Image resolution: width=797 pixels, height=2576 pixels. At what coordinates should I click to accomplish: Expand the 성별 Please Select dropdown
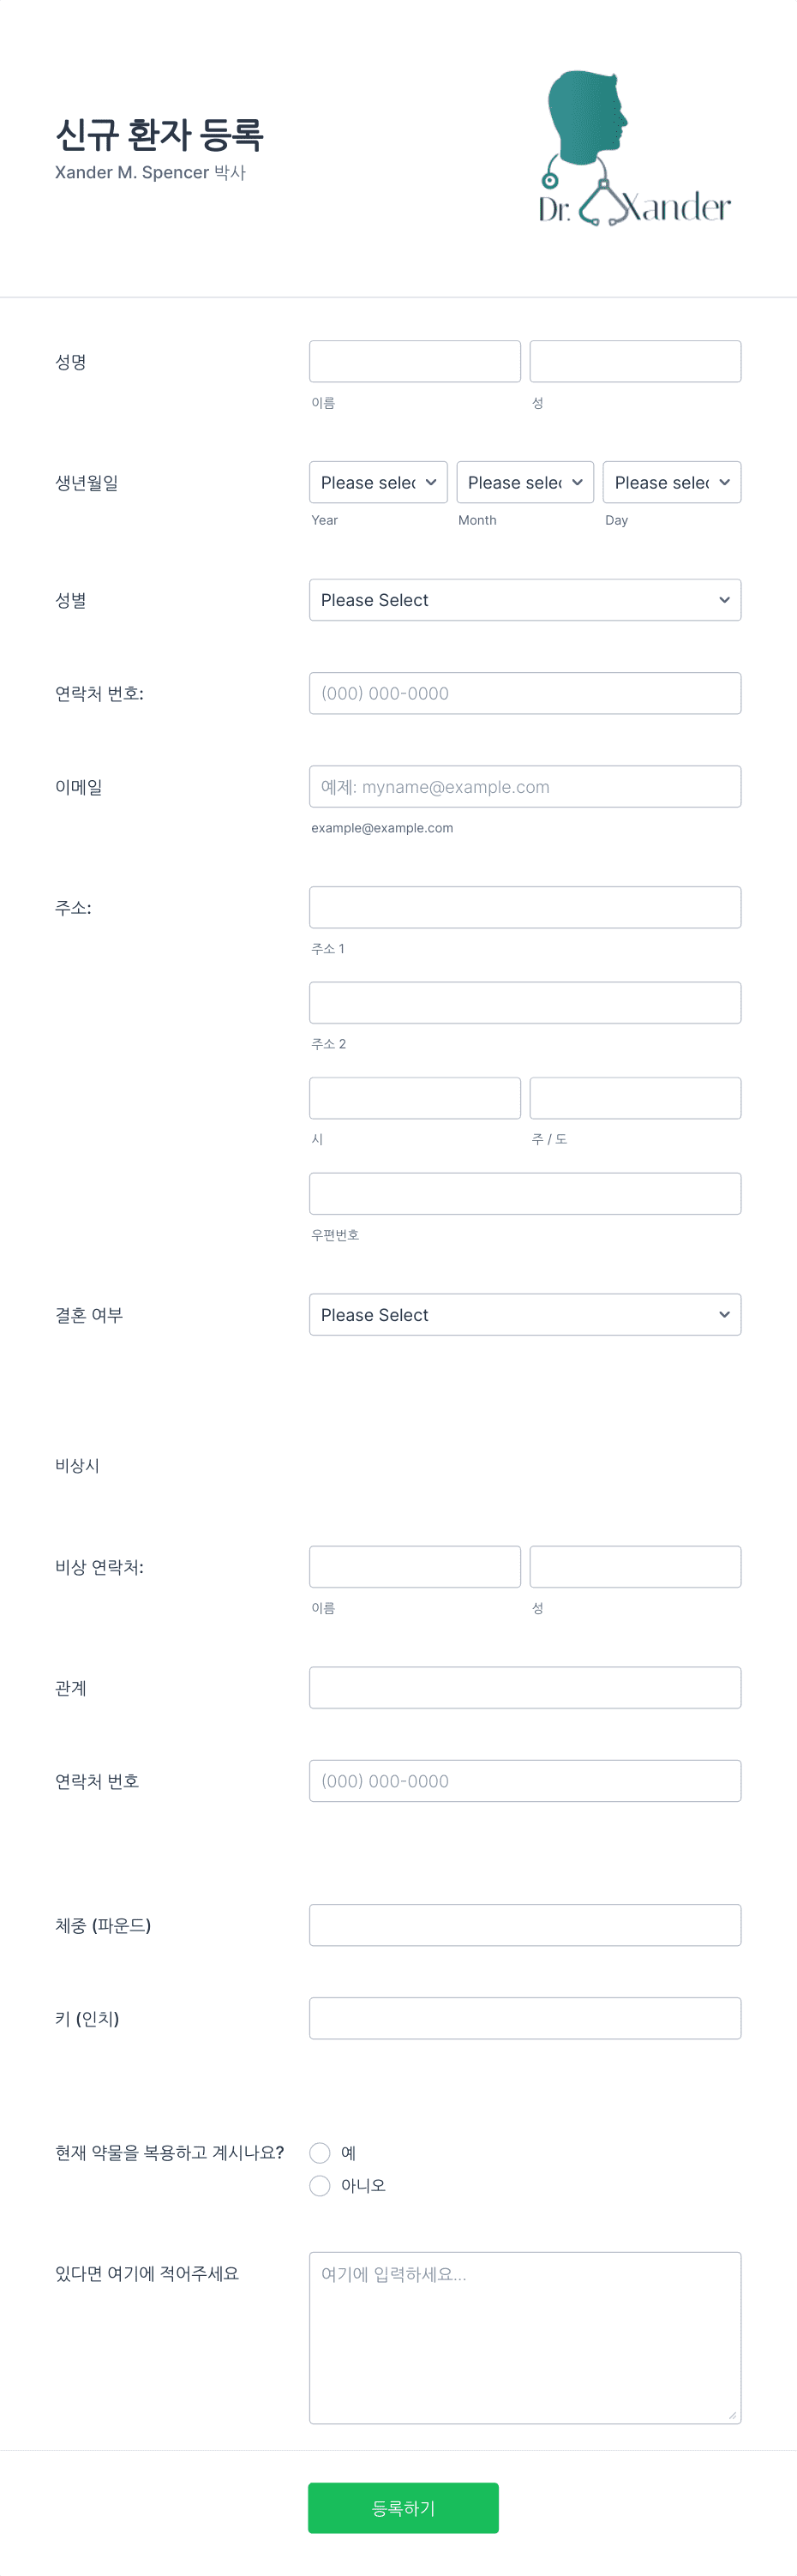point(525,600)
